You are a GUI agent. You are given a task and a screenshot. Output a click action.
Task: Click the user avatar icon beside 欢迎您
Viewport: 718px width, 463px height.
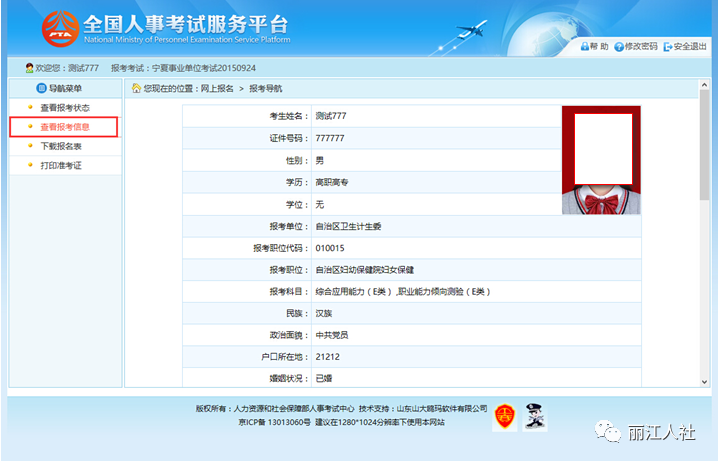(x=30, y=68)
